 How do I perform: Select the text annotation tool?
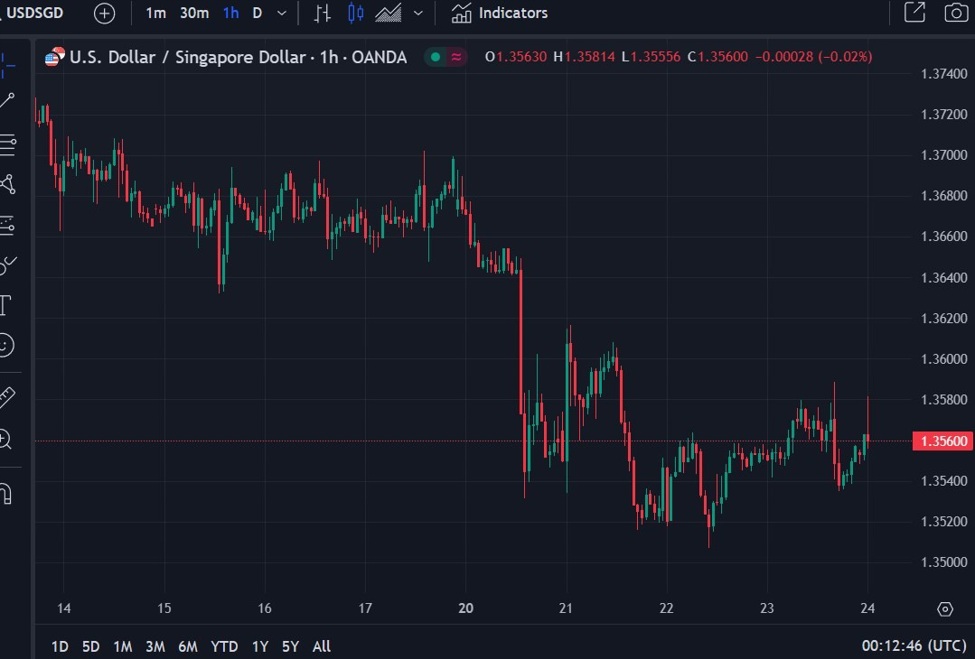pyautogui.click(x=10, y=305)
